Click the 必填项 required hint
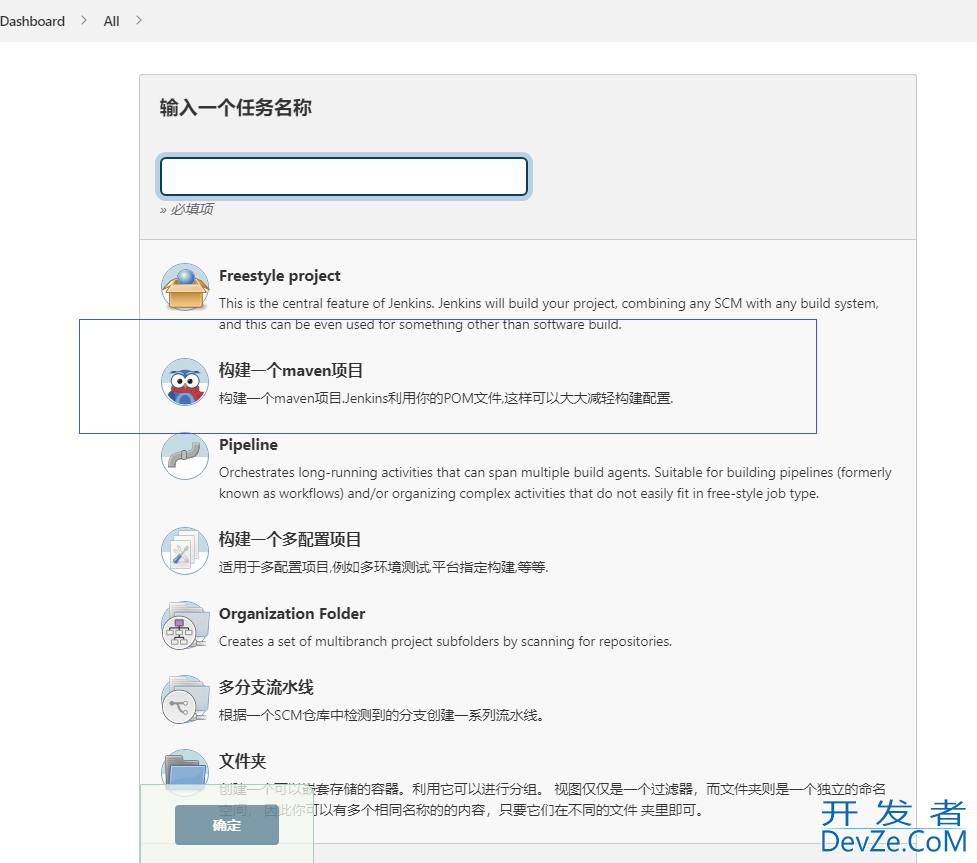This screenshot has height=863, width=977. coord(186,209)
